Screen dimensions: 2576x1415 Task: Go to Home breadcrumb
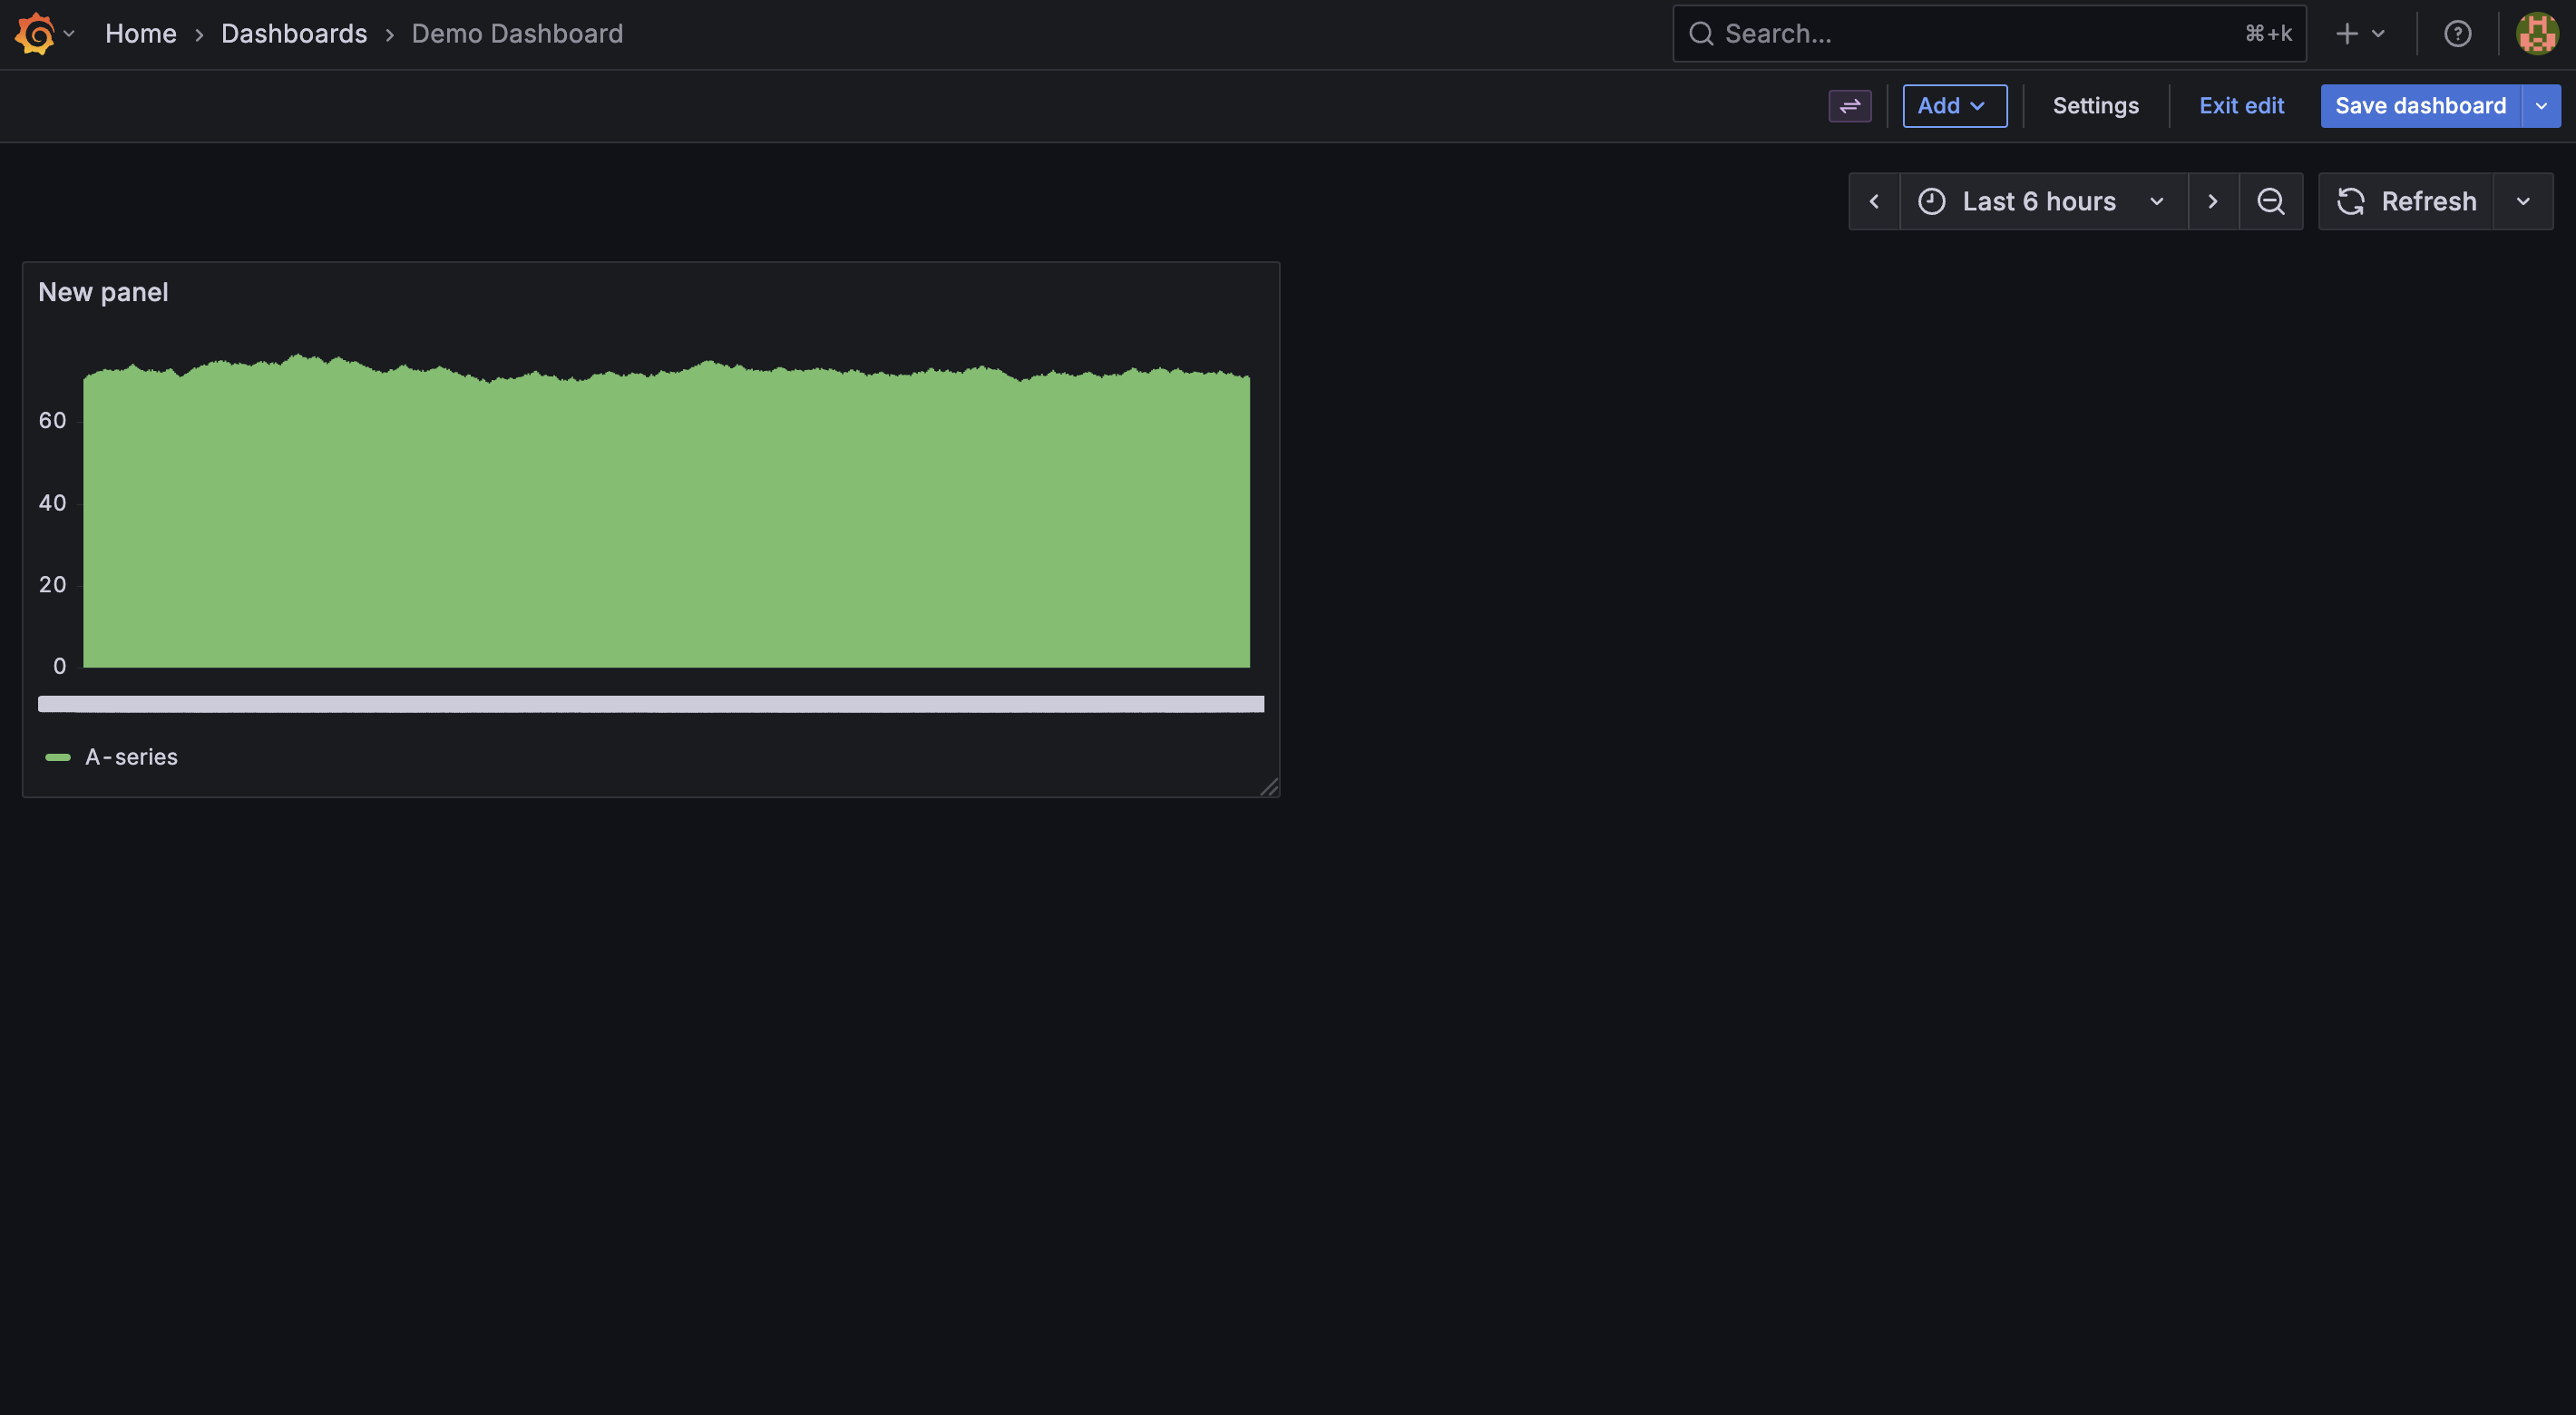(141, 34)
